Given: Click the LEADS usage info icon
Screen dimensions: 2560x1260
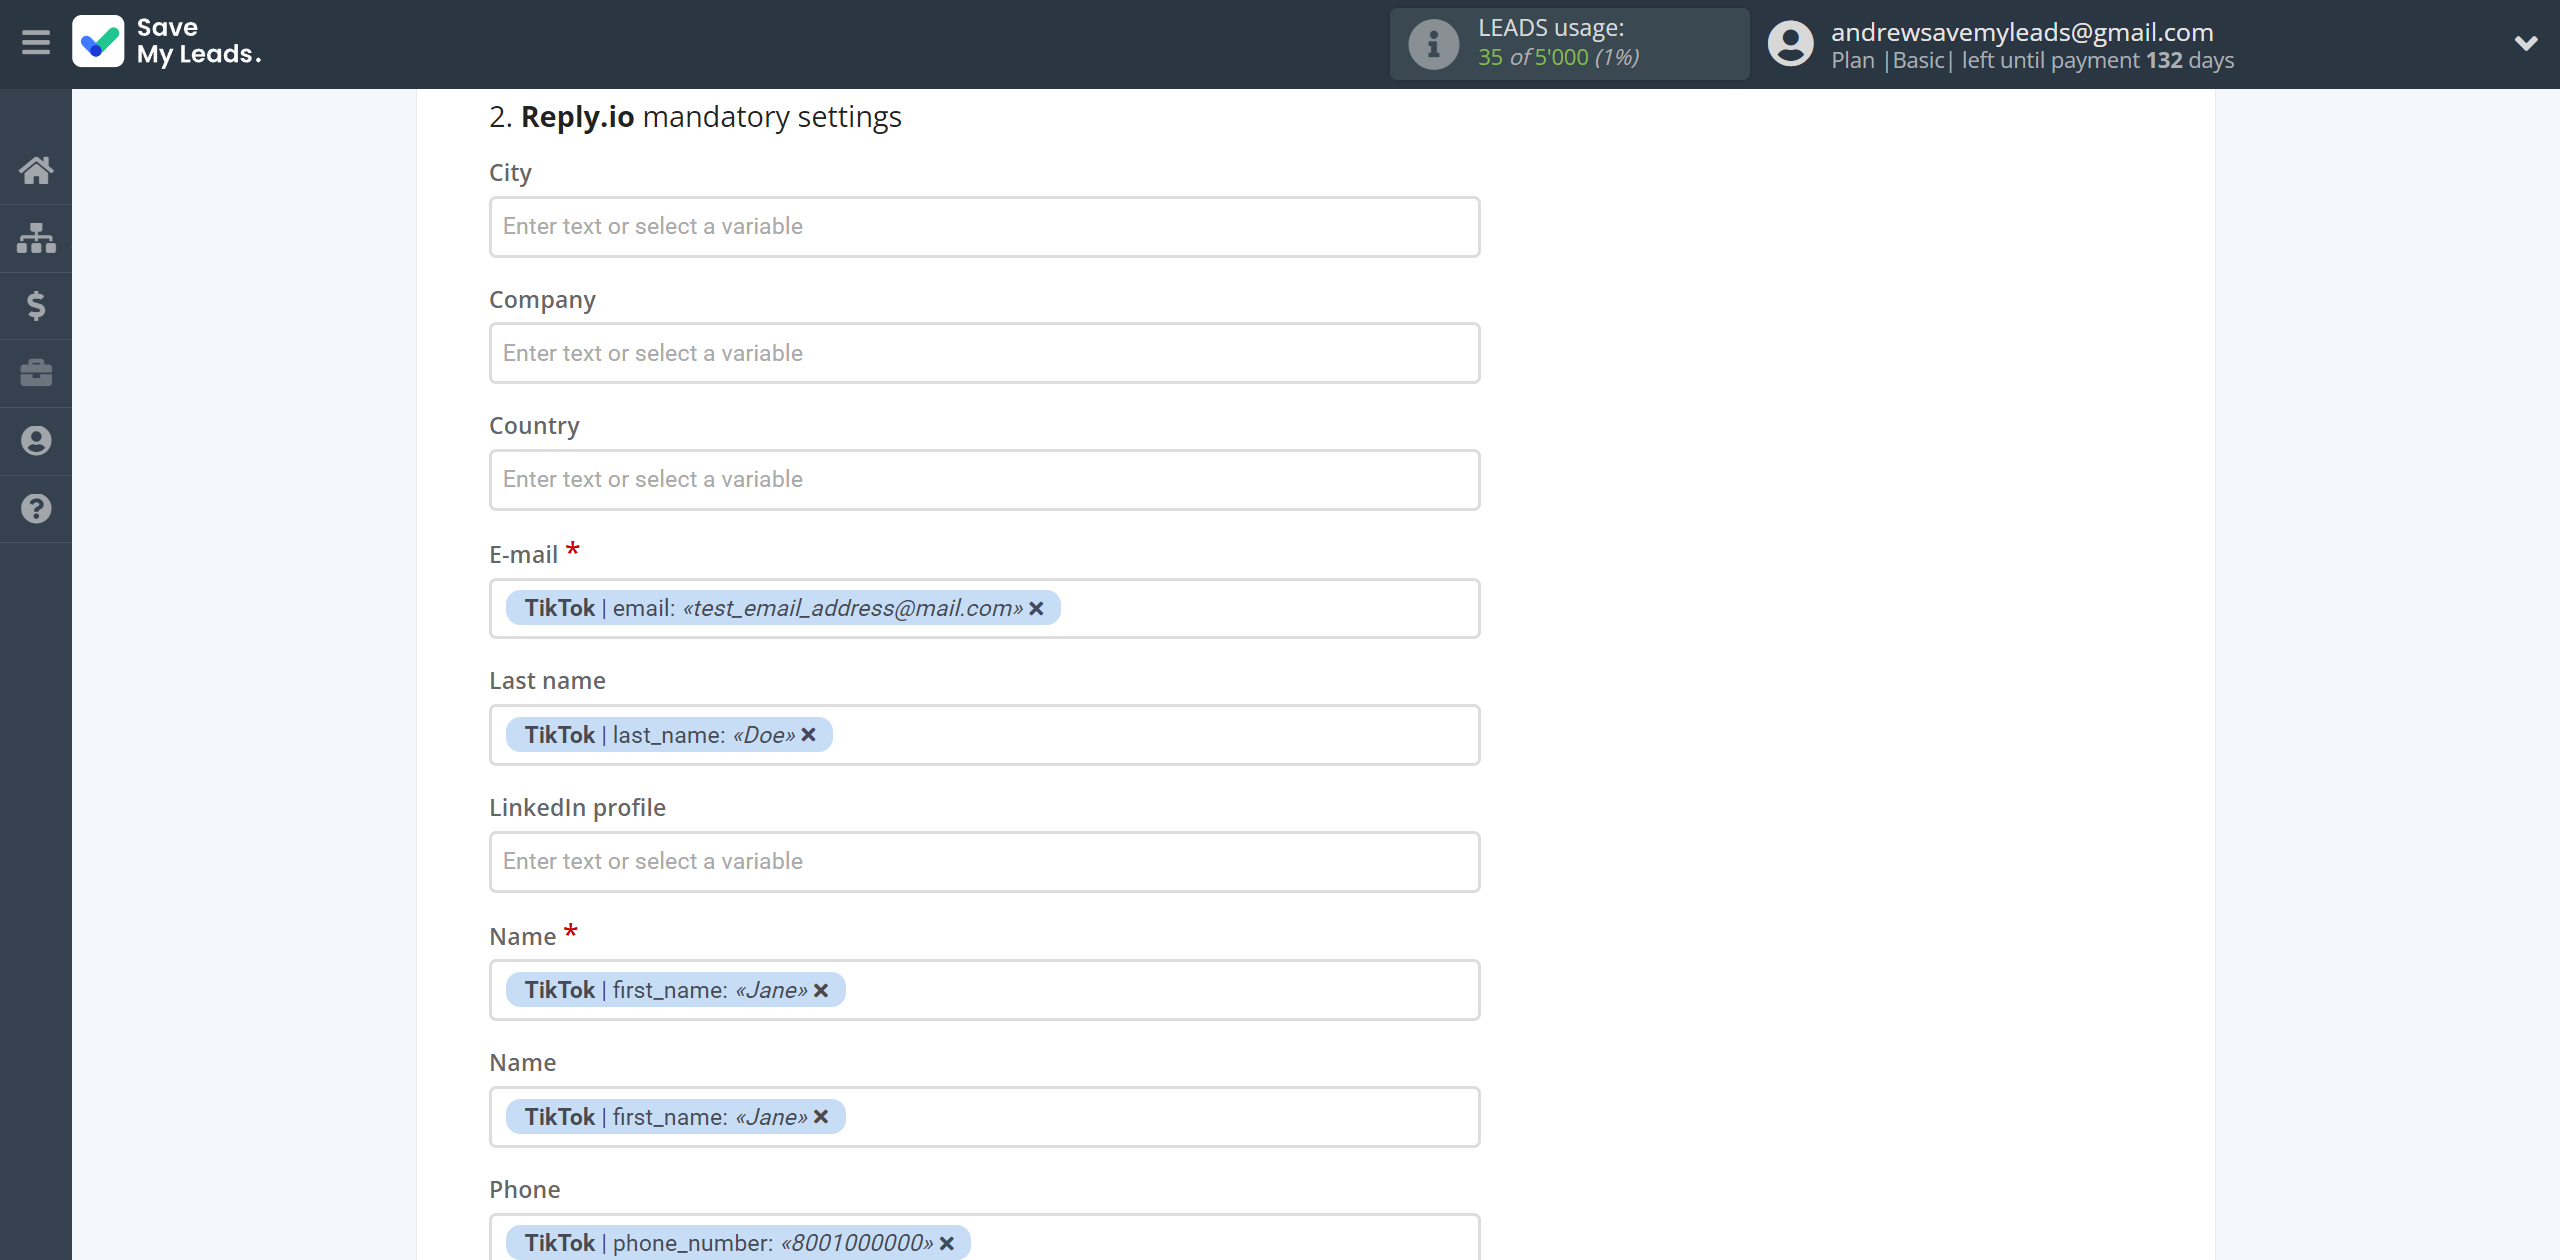Looking at the screenshot, I should click(1433, 44).
